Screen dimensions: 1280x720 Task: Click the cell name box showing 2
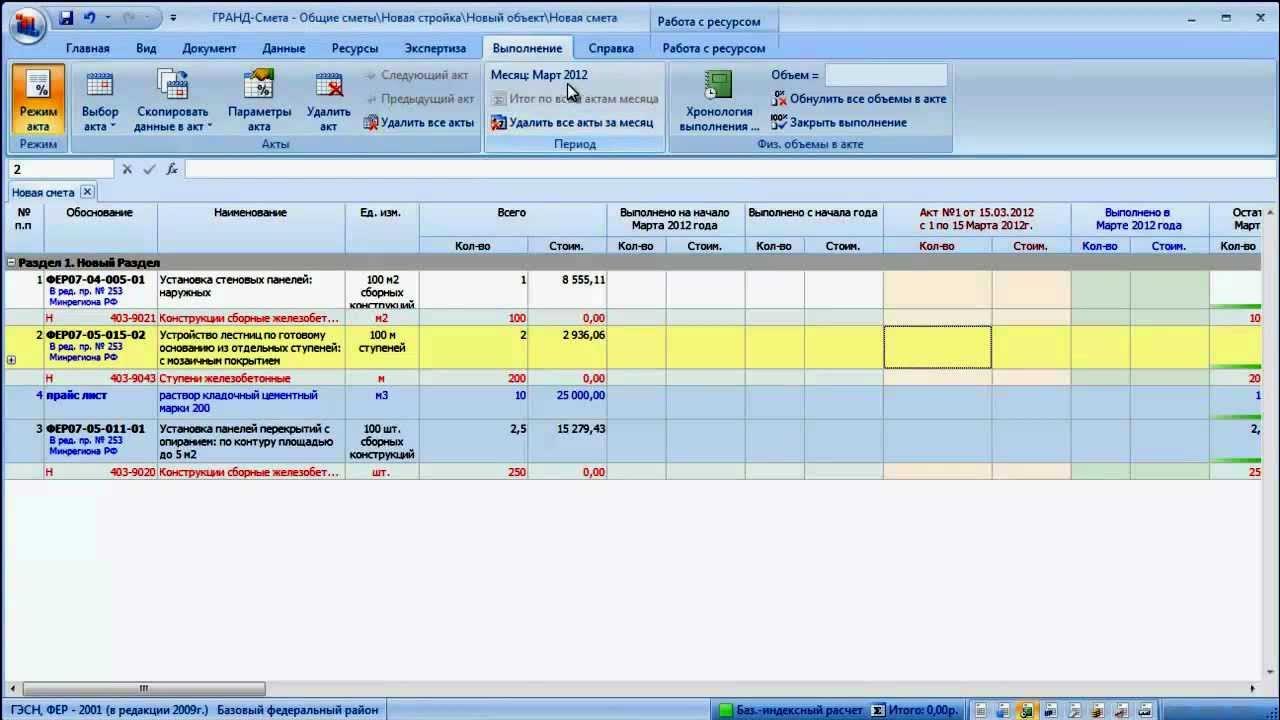tap(60, 169)
